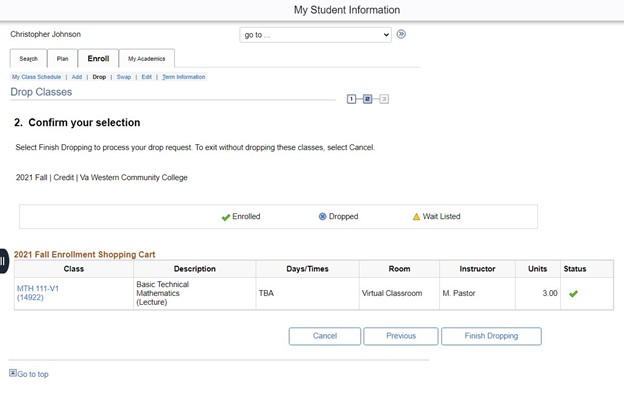Click the student name Christopher Johnson

click(45, 34)
